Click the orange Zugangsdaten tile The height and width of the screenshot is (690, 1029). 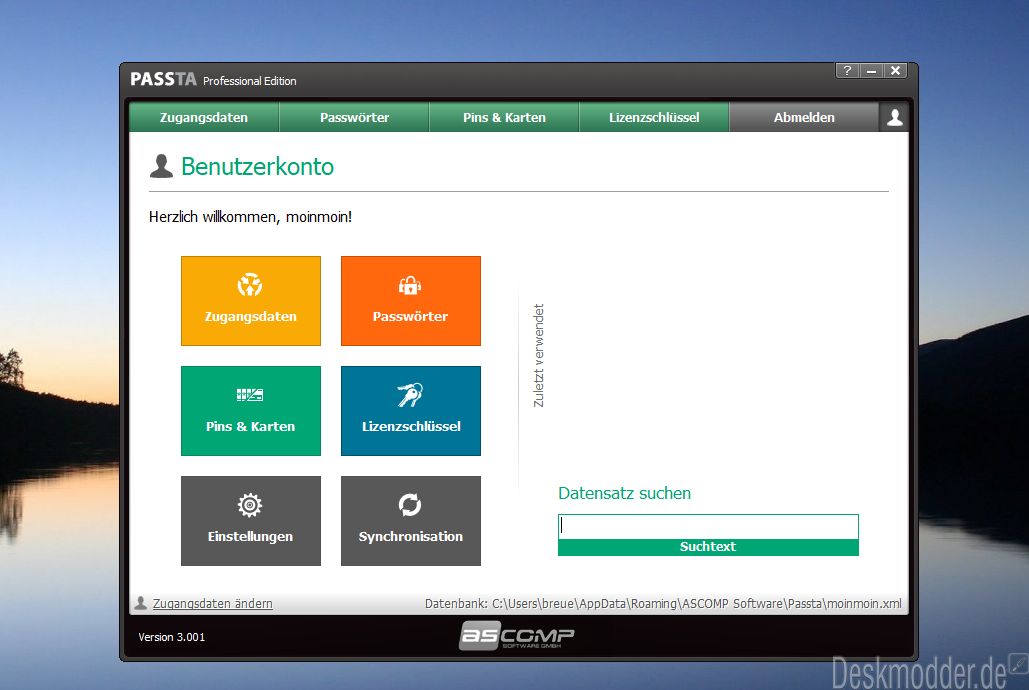point(251,301)
